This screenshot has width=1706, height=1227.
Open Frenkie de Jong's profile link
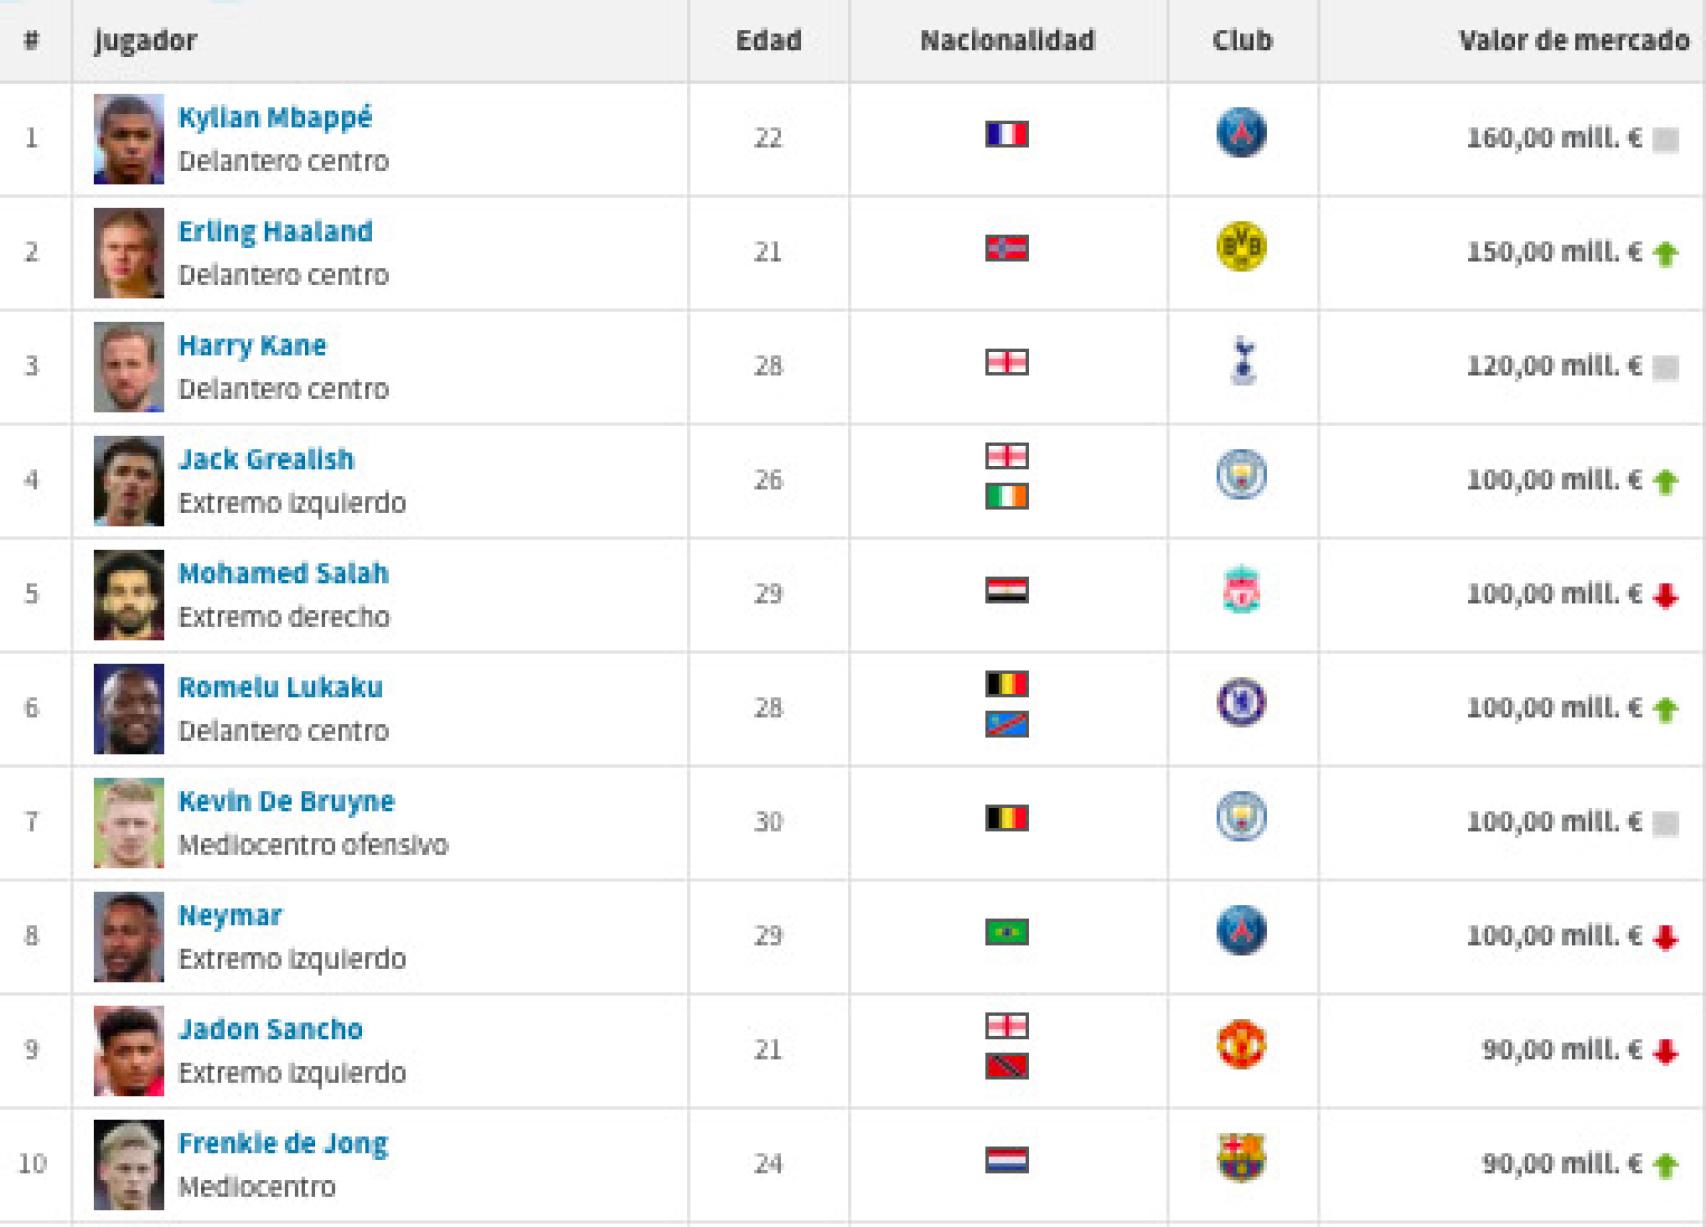[x=283, y=1143]
